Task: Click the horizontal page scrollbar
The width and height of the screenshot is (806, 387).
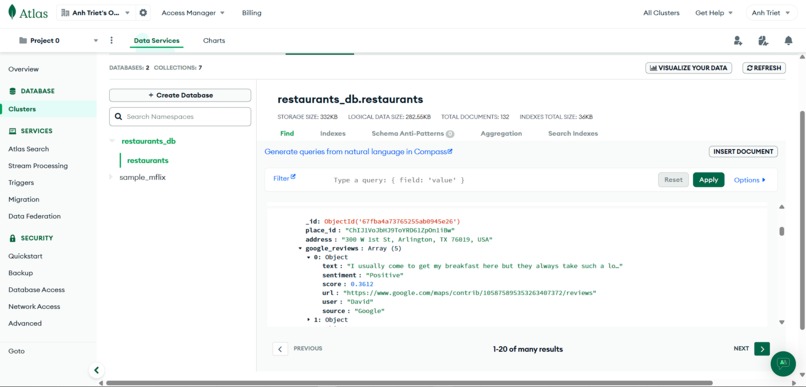Action: 409,383
